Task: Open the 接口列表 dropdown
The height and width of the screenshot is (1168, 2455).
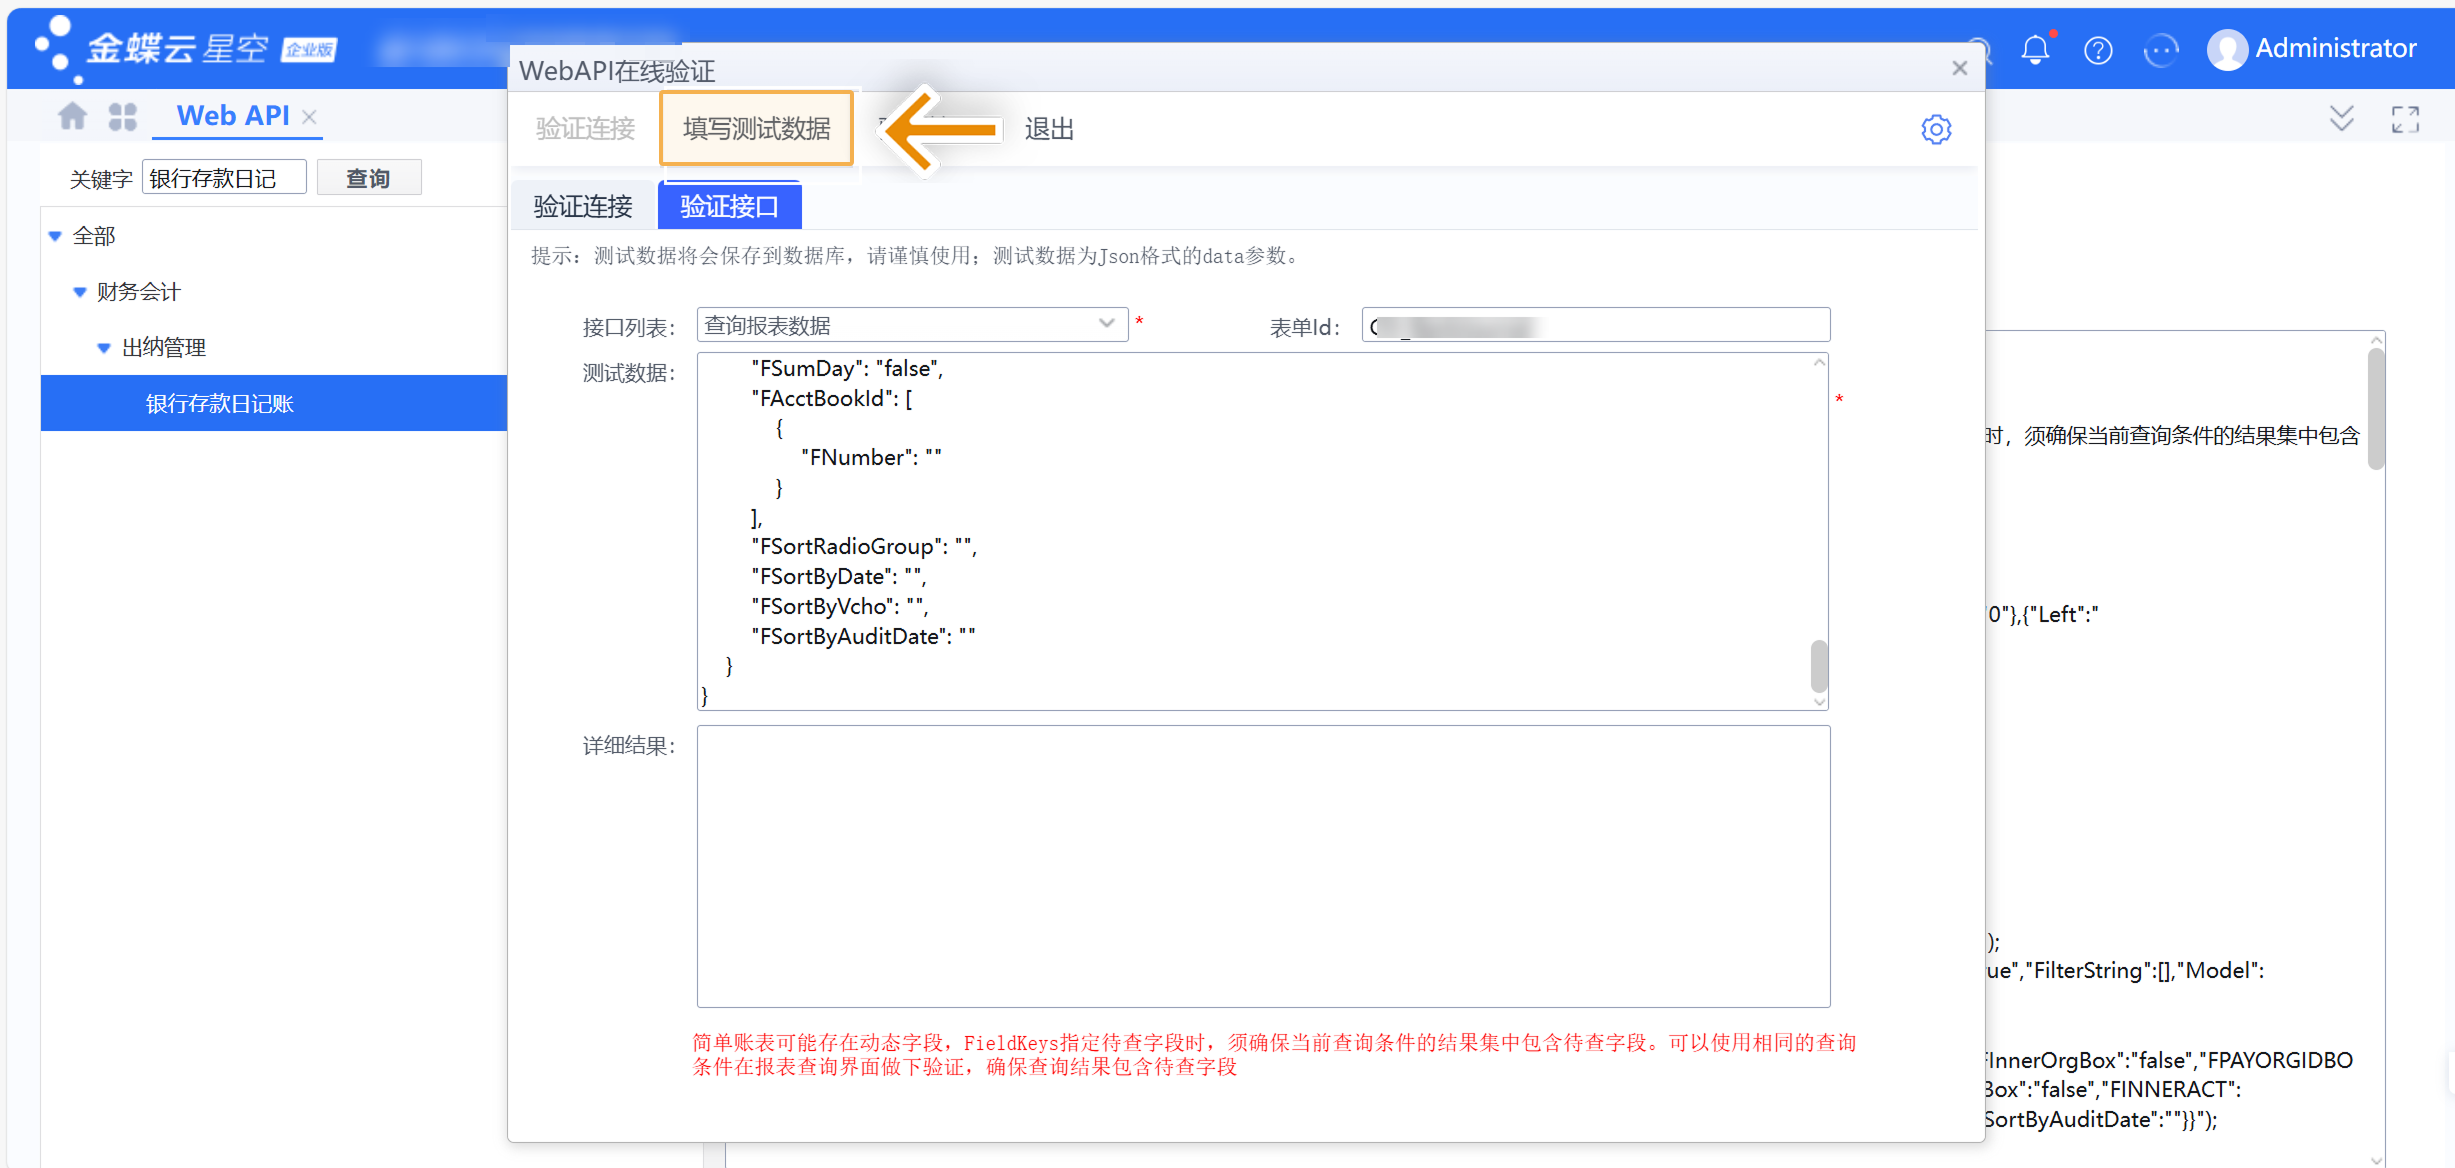Action: tap(1106, 324)
